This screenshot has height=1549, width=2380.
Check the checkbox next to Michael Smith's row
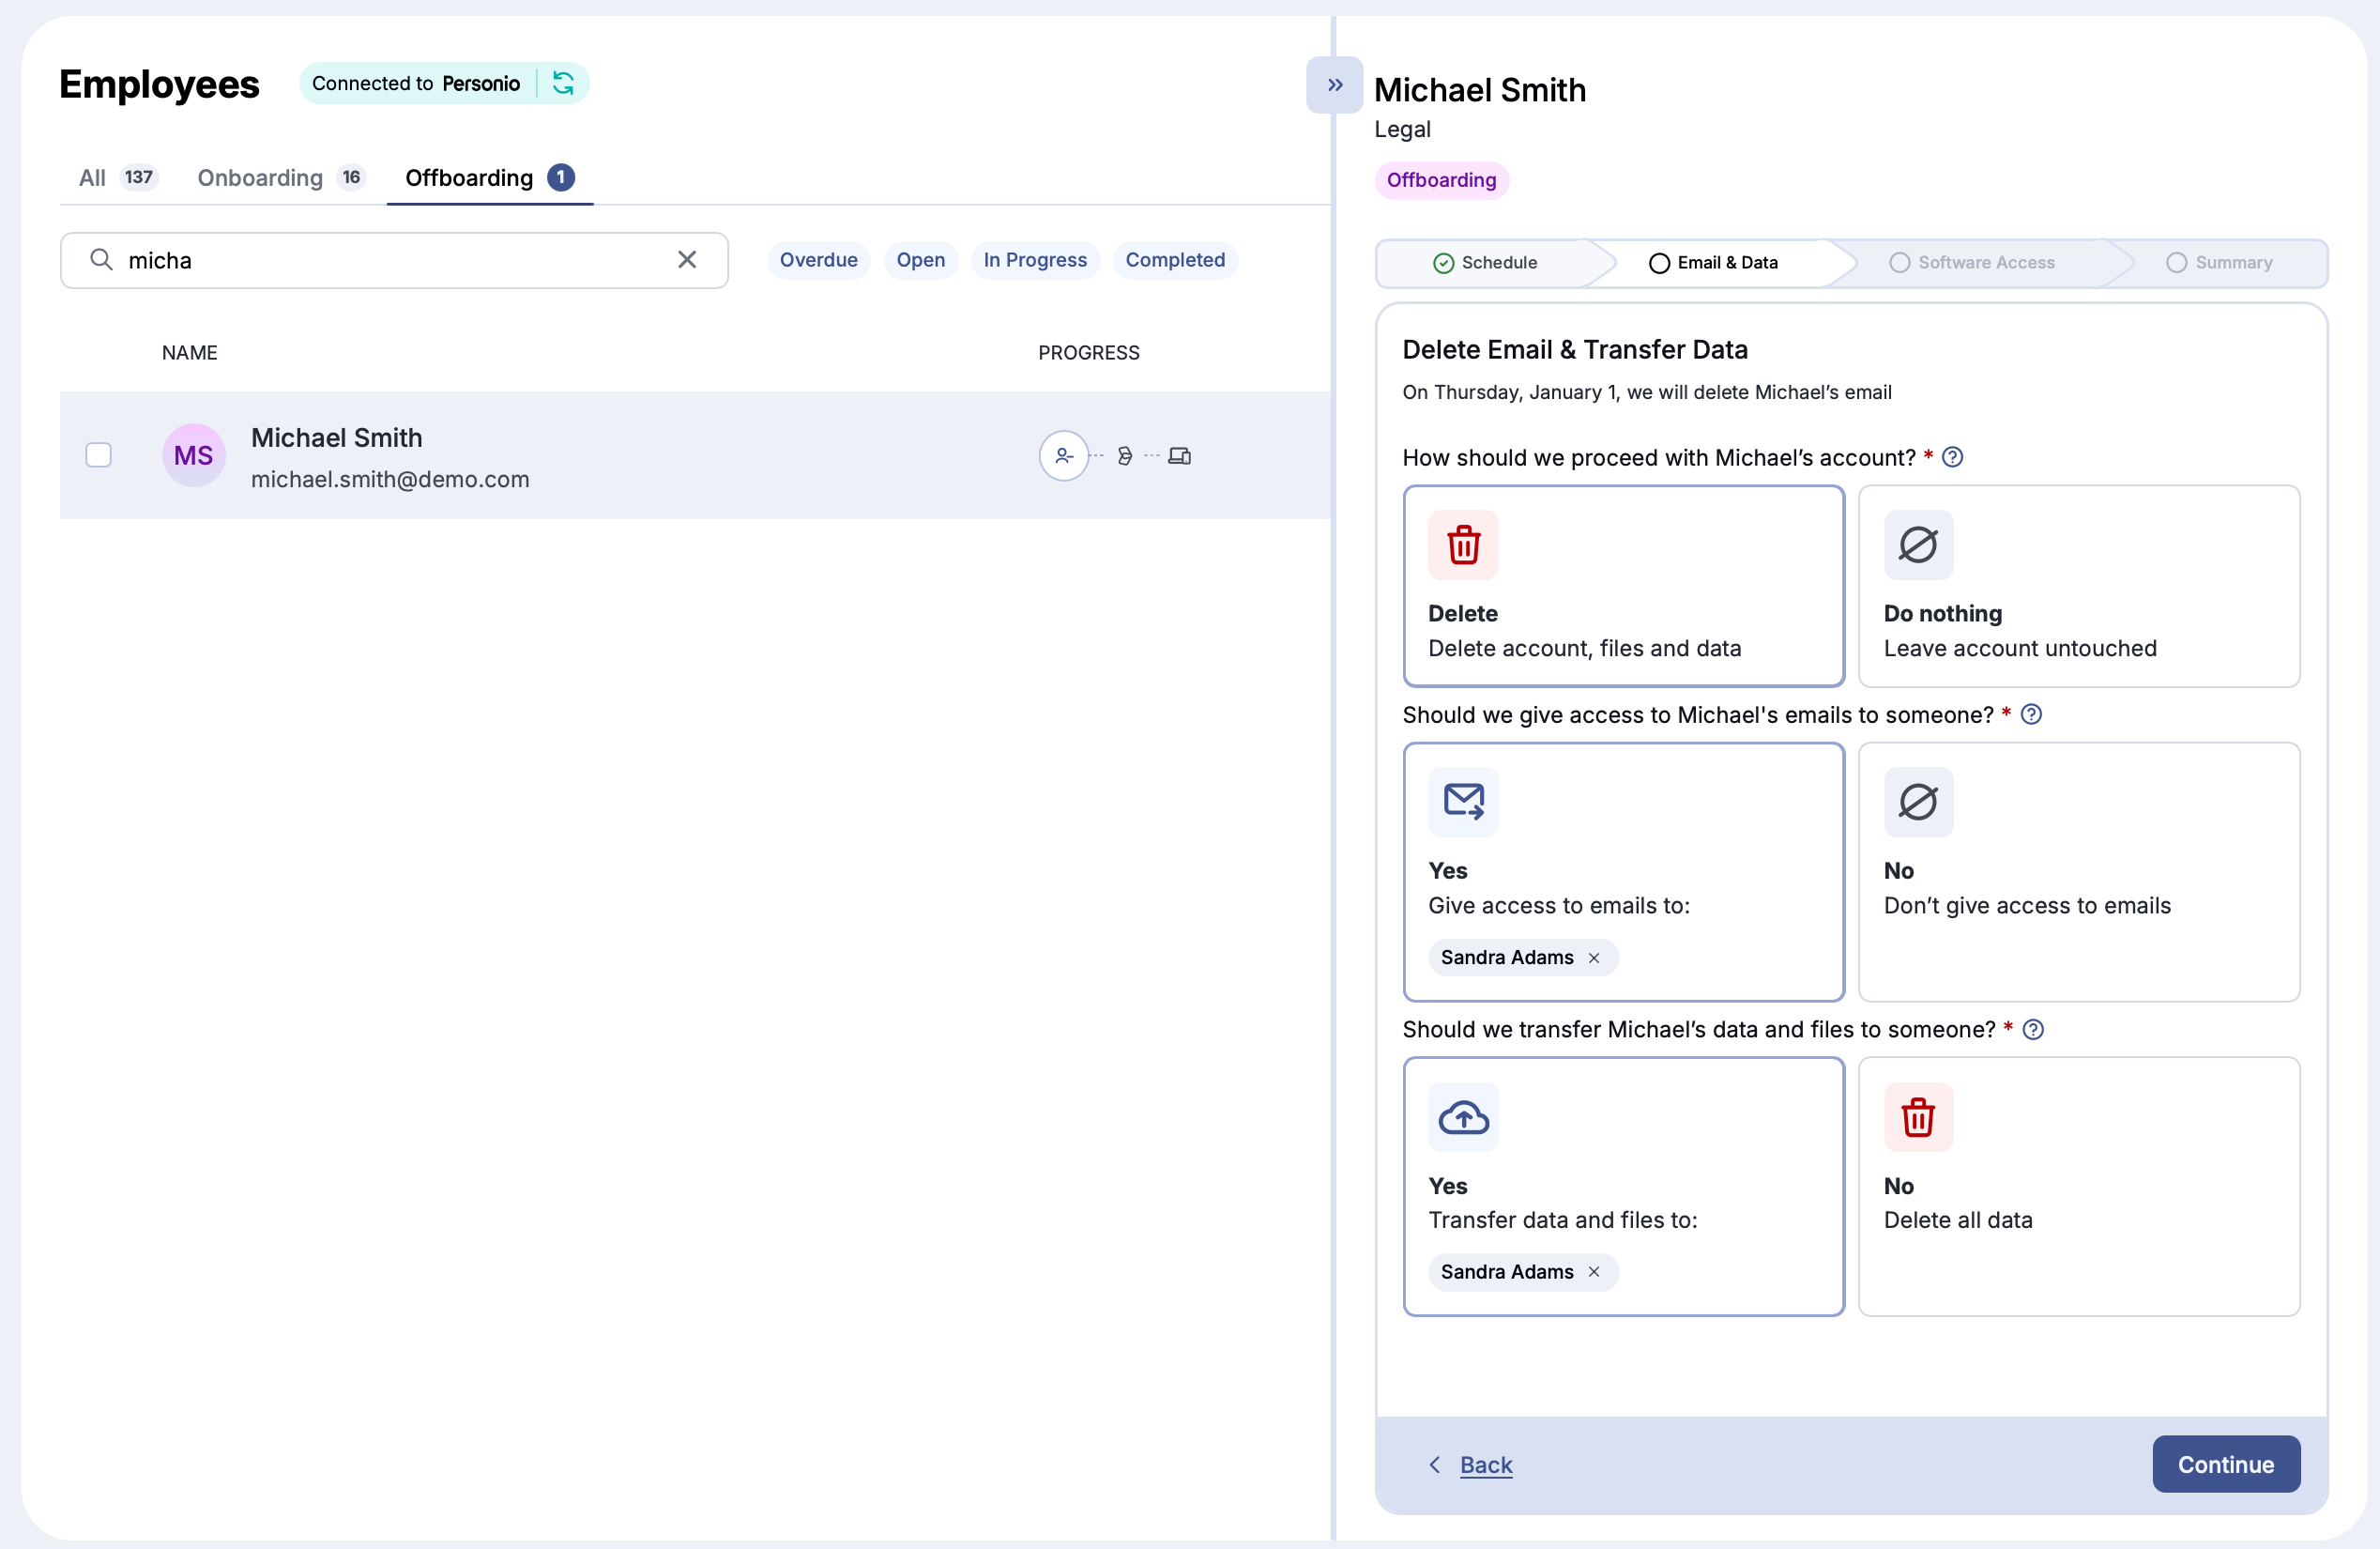tap(99, 455)
